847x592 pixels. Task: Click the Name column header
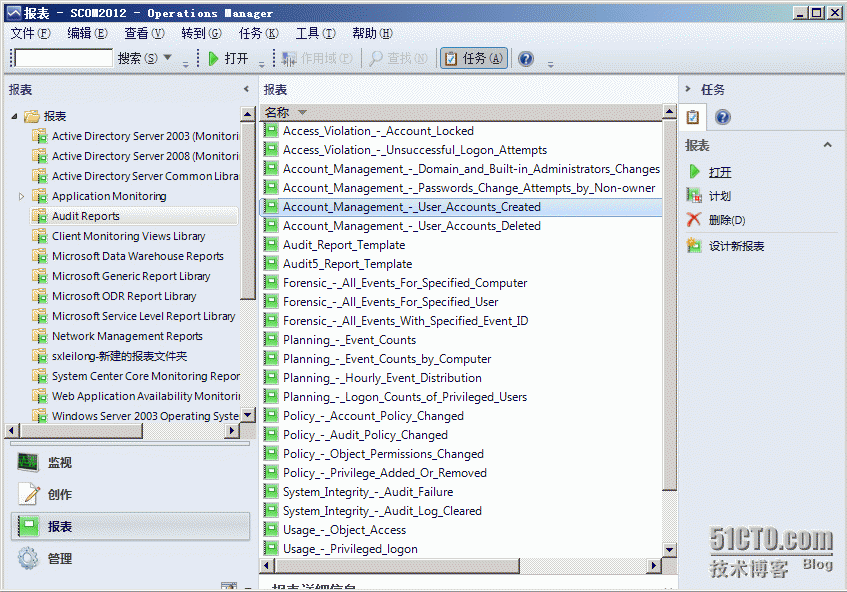(x=463, y=112)
